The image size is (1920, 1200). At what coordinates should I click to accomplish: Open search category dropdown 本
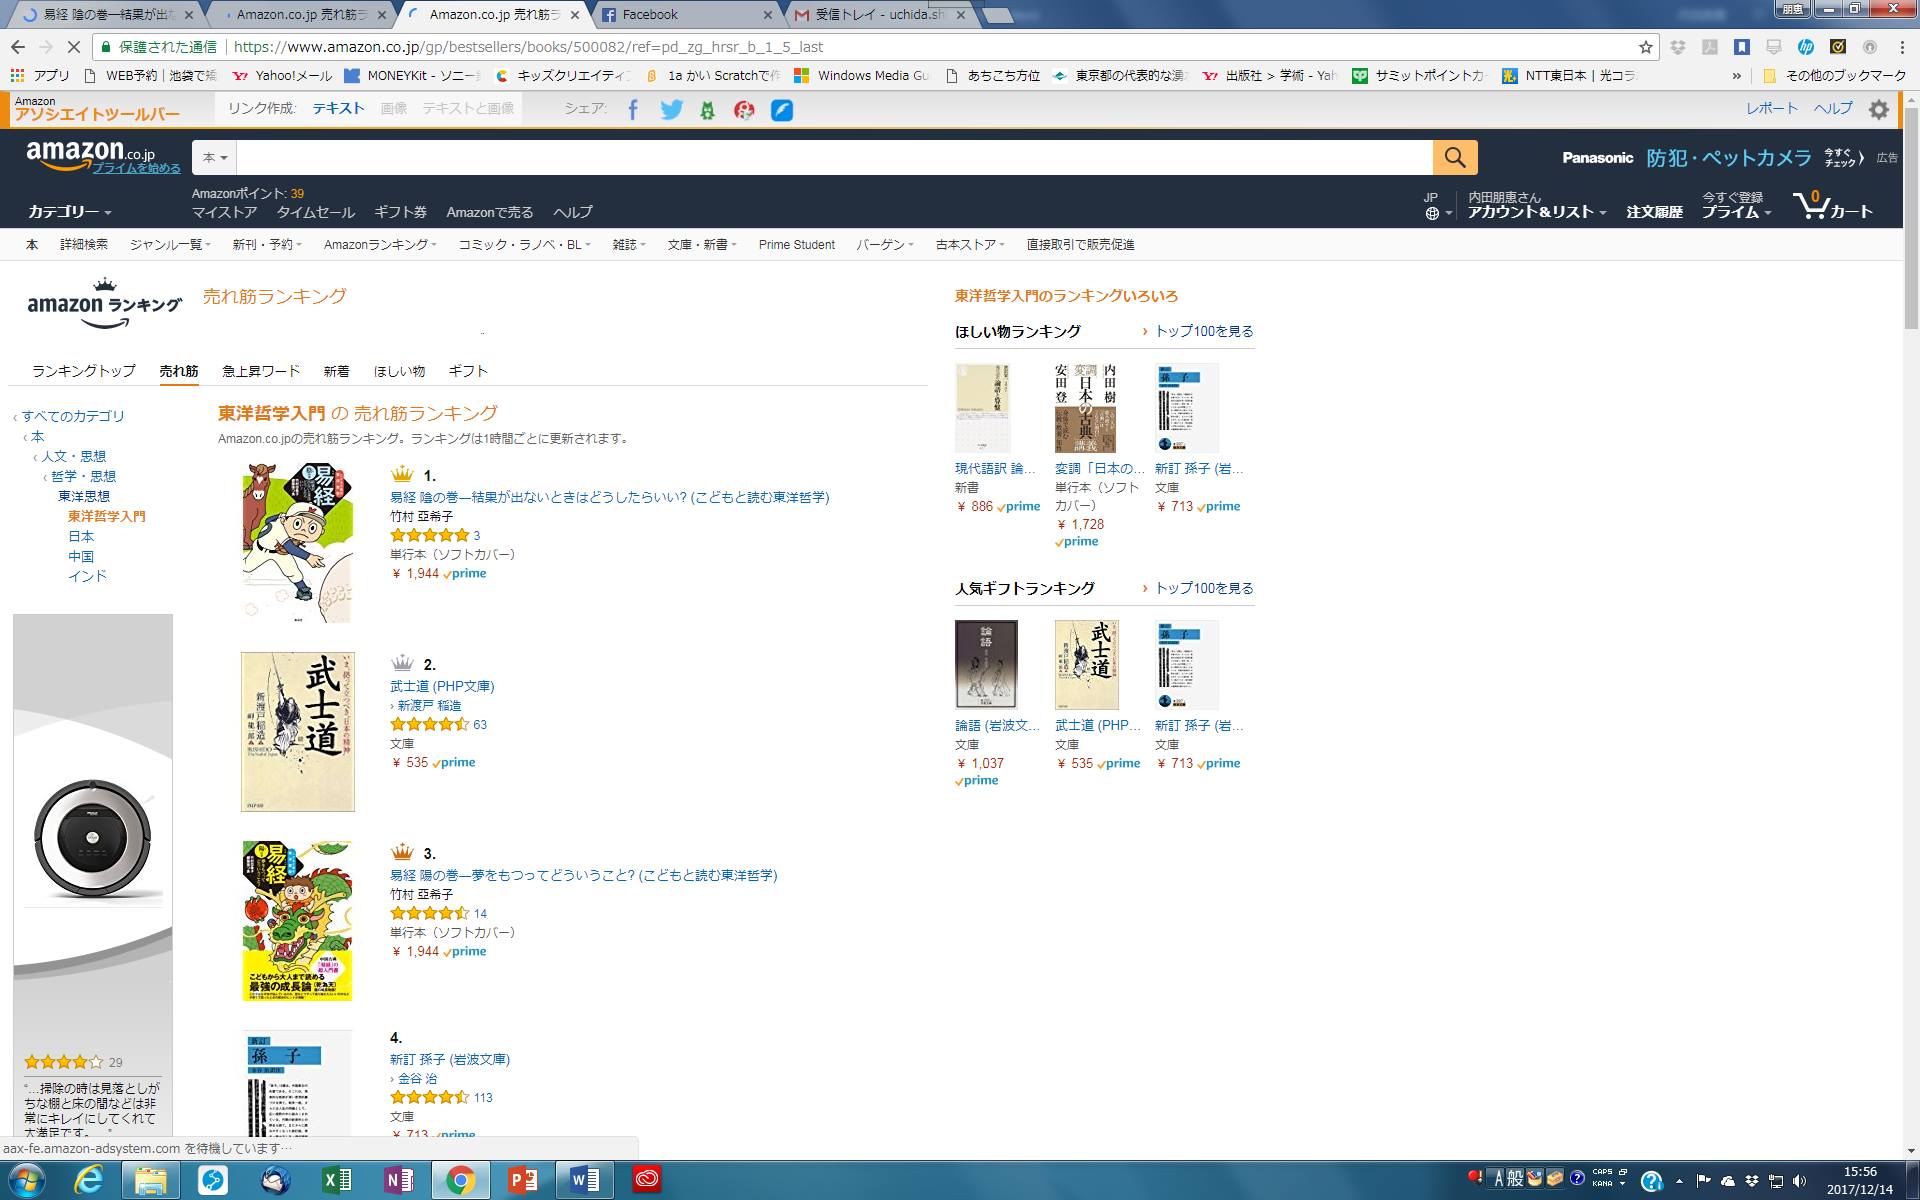point(215,157)
